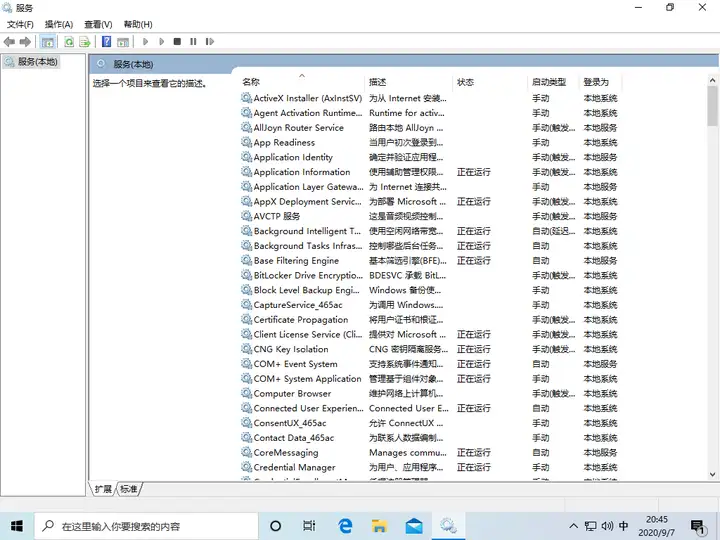Click the taskbar search box
The image size is (720, 540).
[x=146, y=526]
